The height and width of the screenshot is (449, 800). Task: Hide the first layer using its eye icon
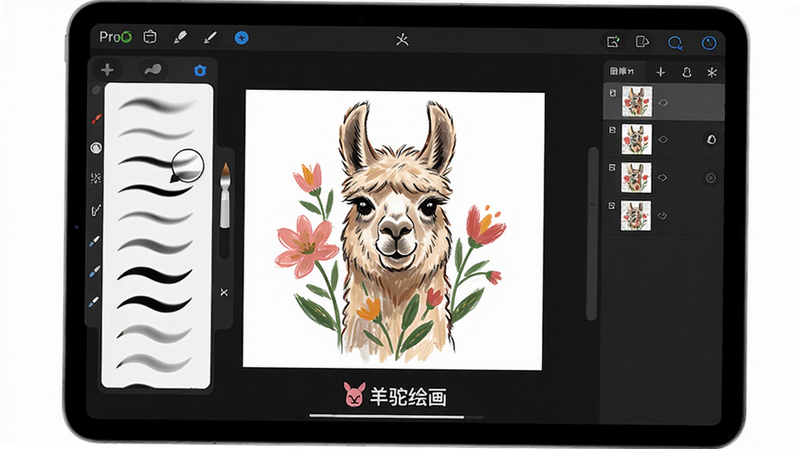point(663,103)
